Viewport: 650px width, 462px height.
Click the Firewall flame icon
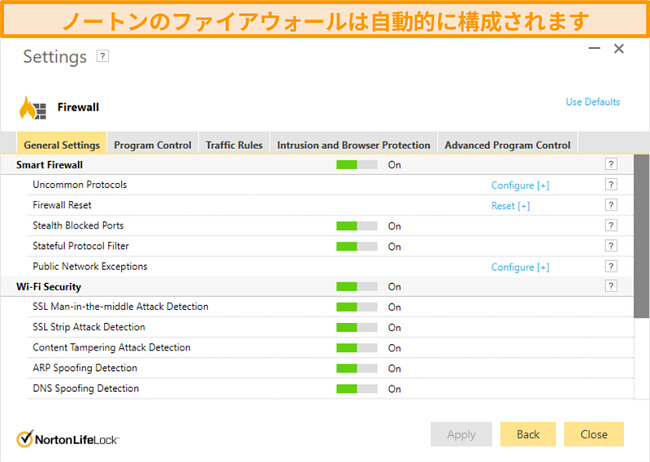point(33,108)
